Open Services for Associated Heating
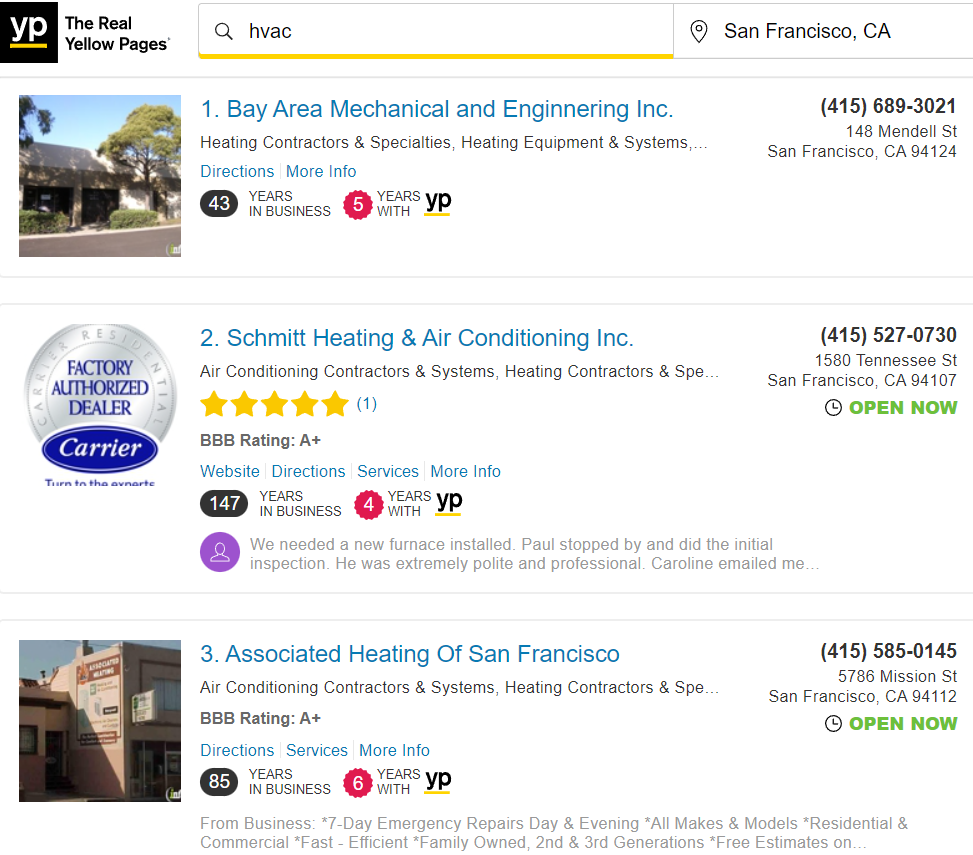 (316, 750)
